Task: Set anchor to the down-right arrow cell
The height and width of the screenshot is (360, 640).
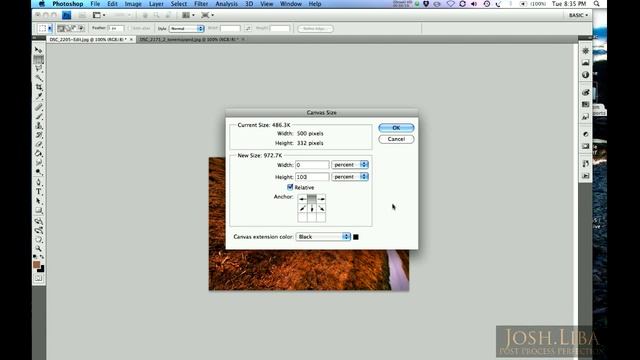Action: pyautogui.click(x=321, y=208)
